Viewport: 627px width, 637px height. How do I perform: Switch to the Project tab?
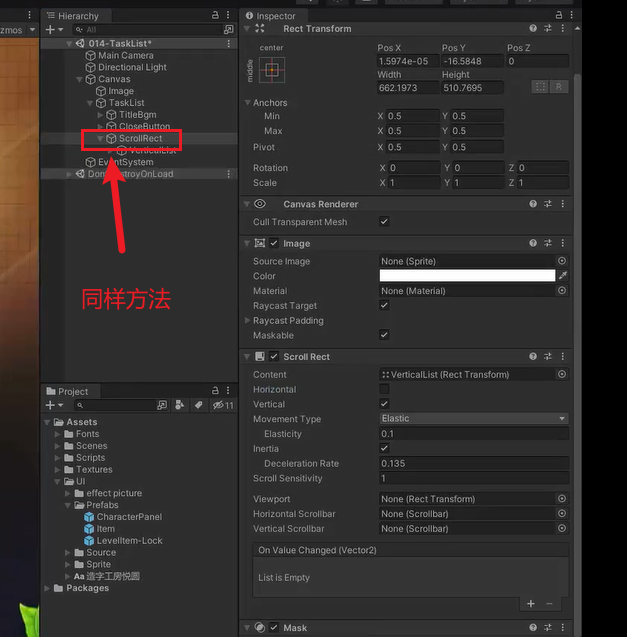(72, 391)
